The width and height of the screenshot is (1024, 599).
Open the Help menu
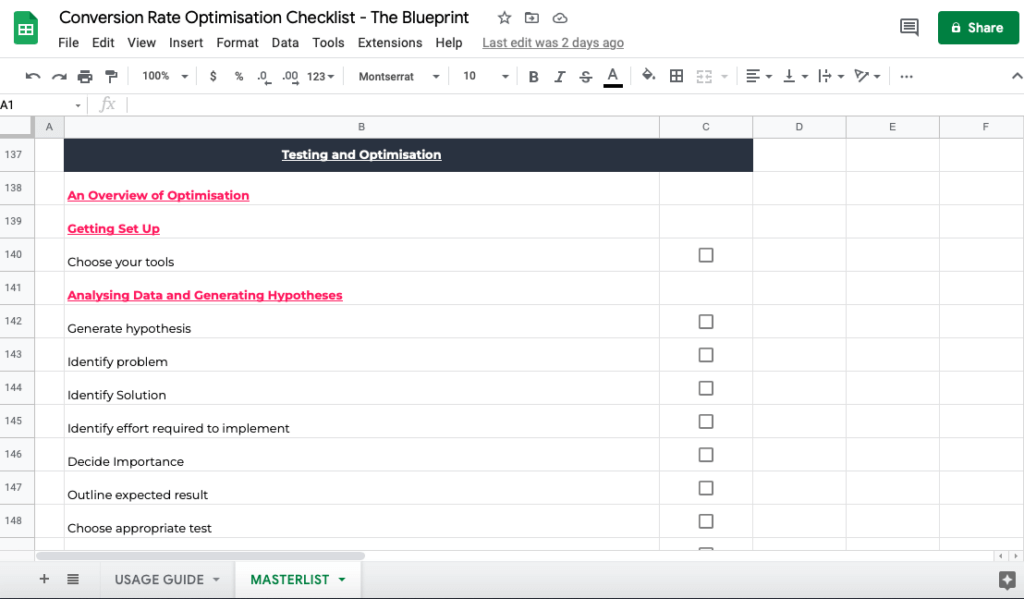pyautogui.click(x=449, y=42)
